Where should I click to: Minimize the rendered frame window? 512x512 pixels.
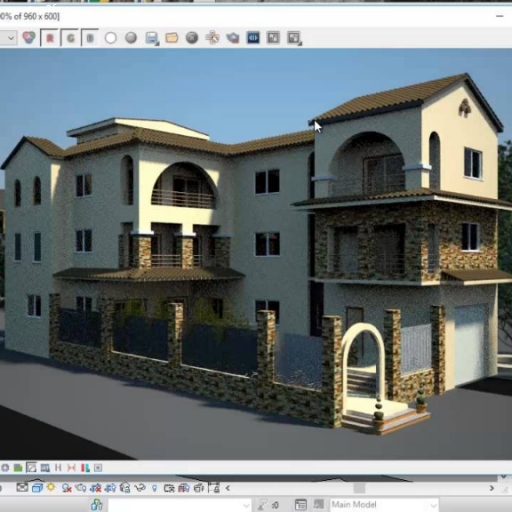499,16
